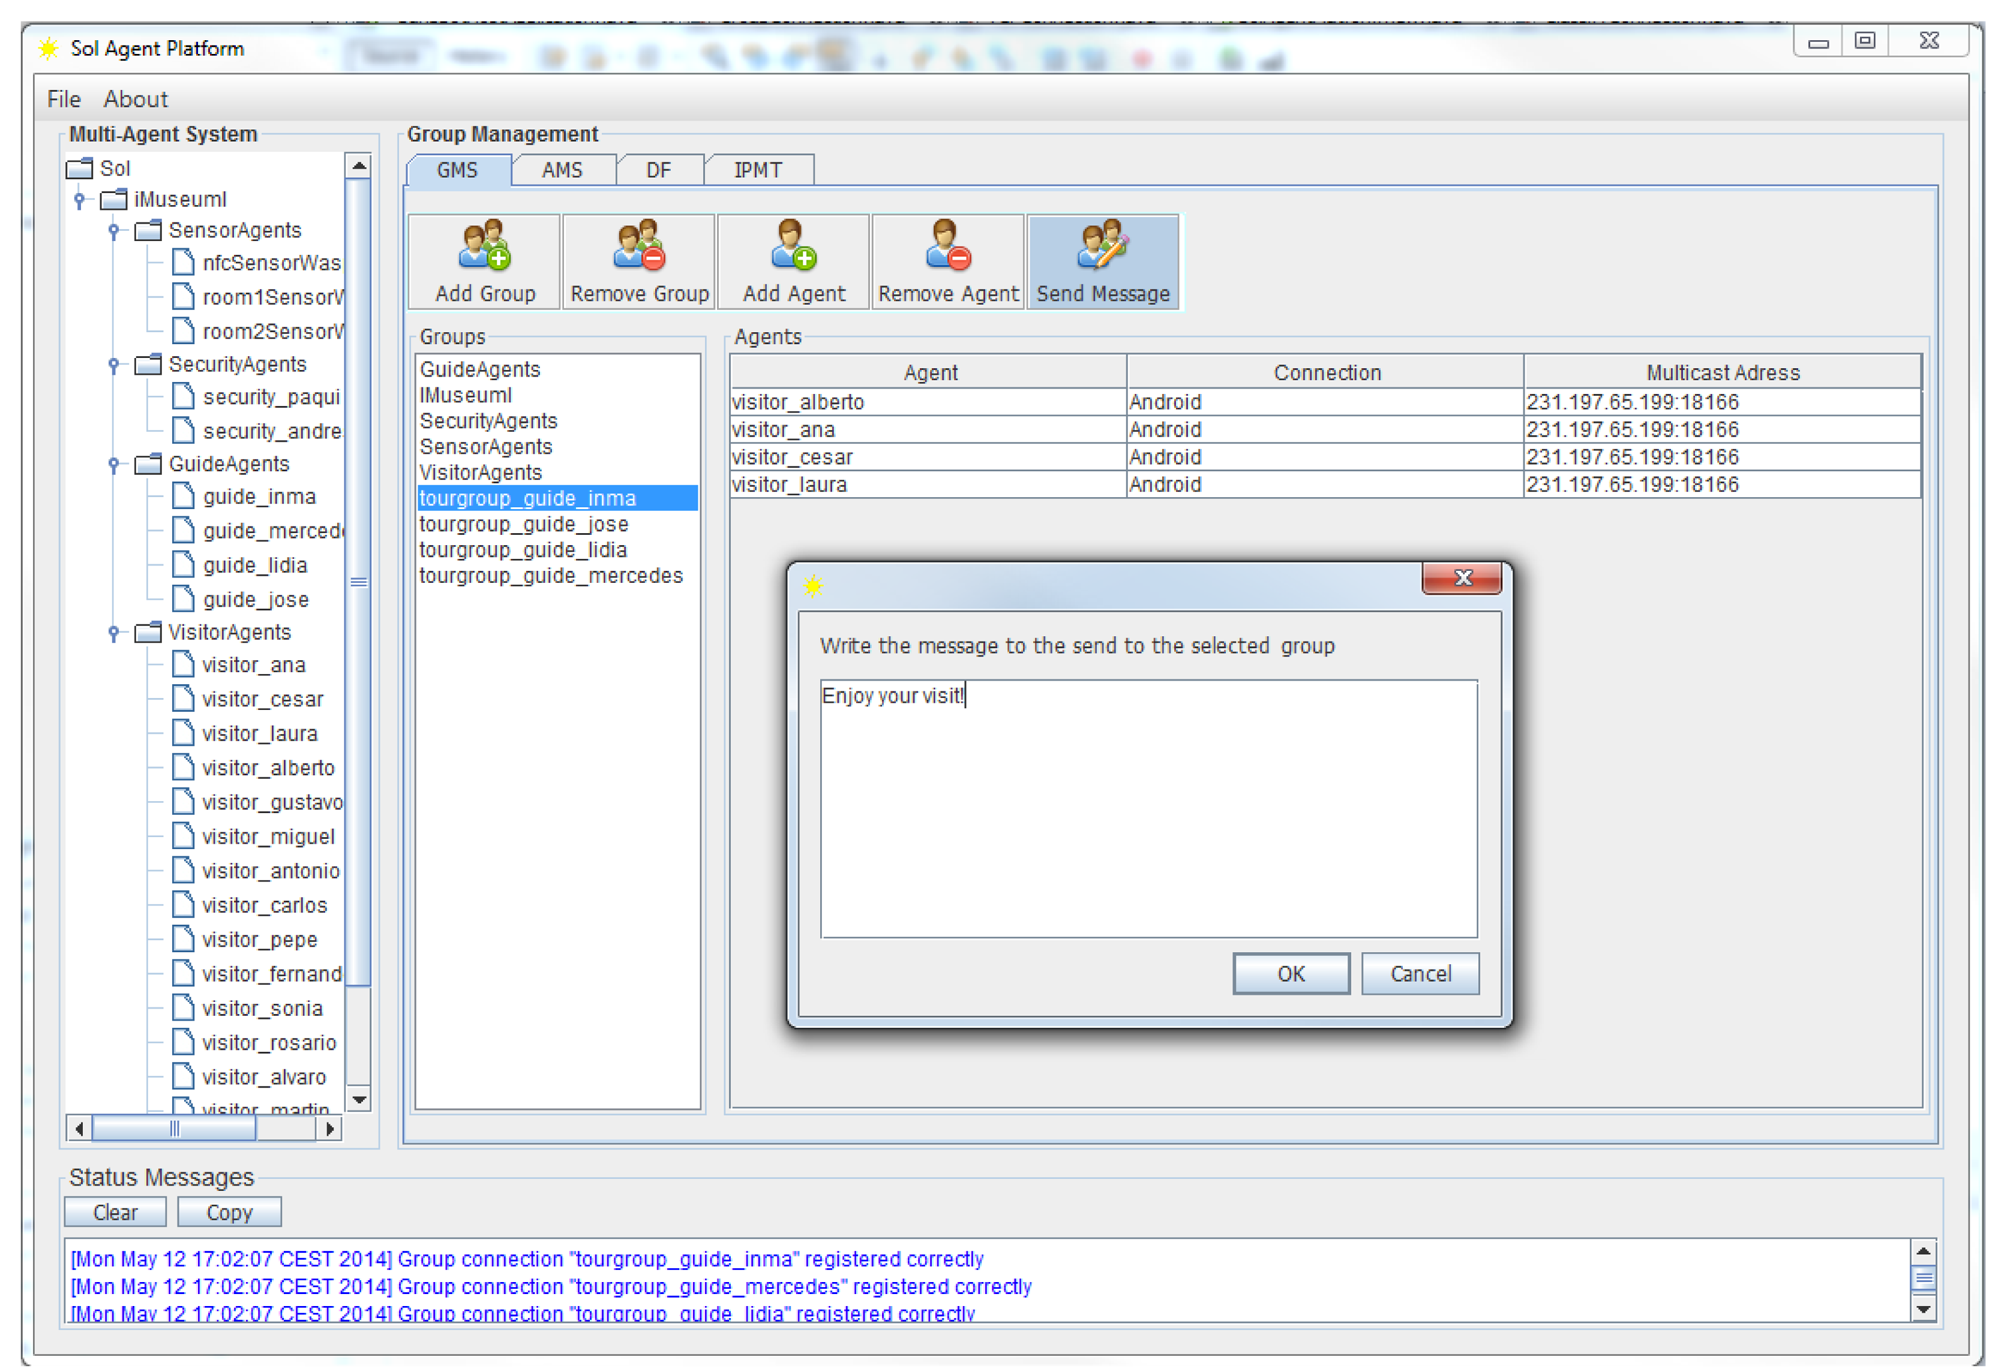Viewport: 2004px width, 1372px height.
Task: Click inside the message text area
Action: [1147, 808]
